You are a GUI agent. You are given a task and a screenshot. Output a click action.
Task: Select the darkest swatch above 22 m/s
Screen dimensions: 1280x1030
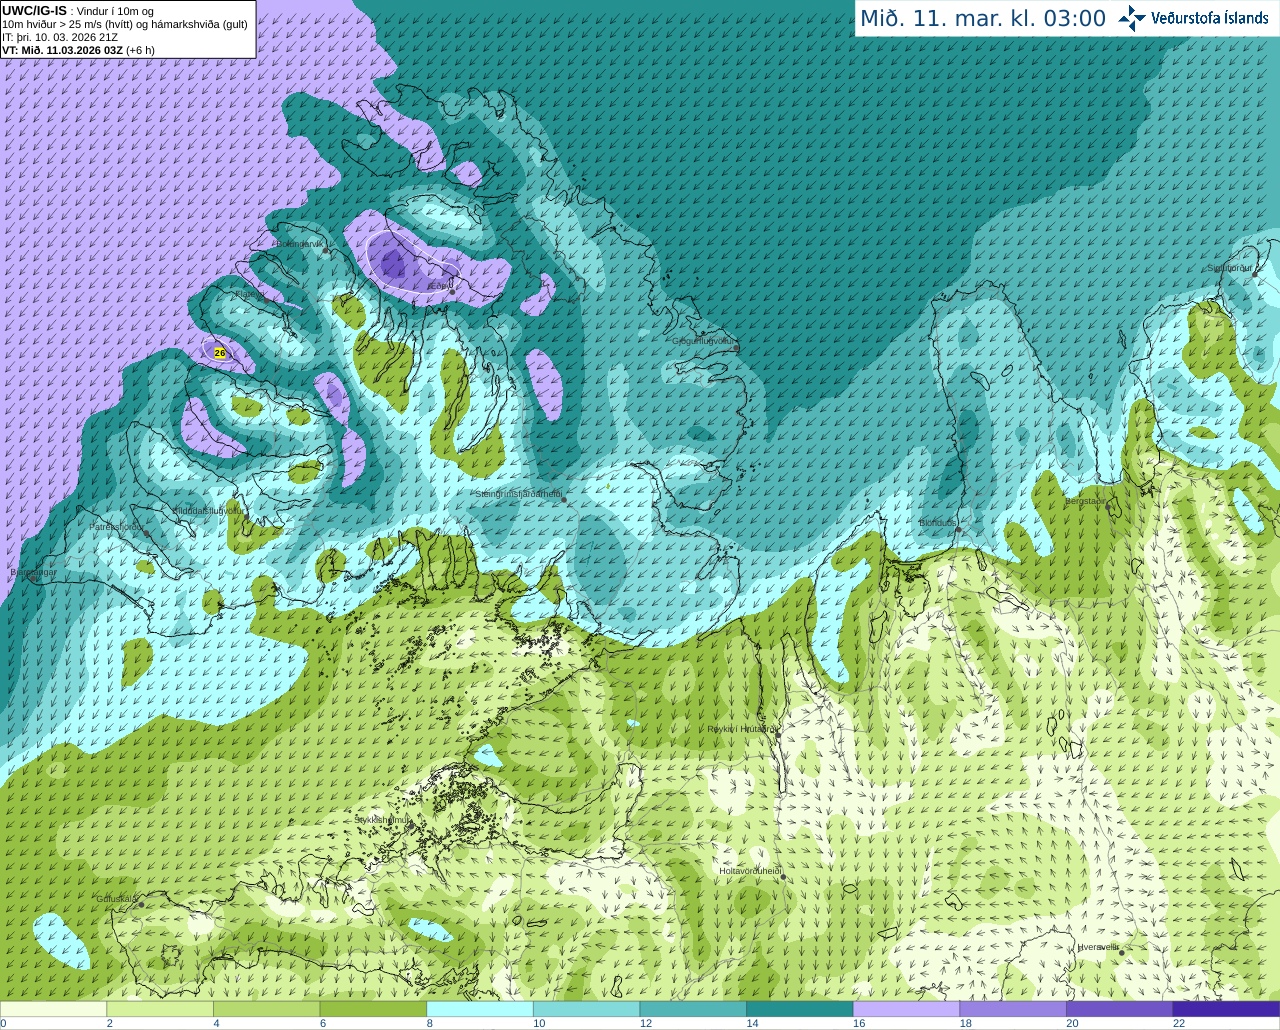(1226, 1009)
